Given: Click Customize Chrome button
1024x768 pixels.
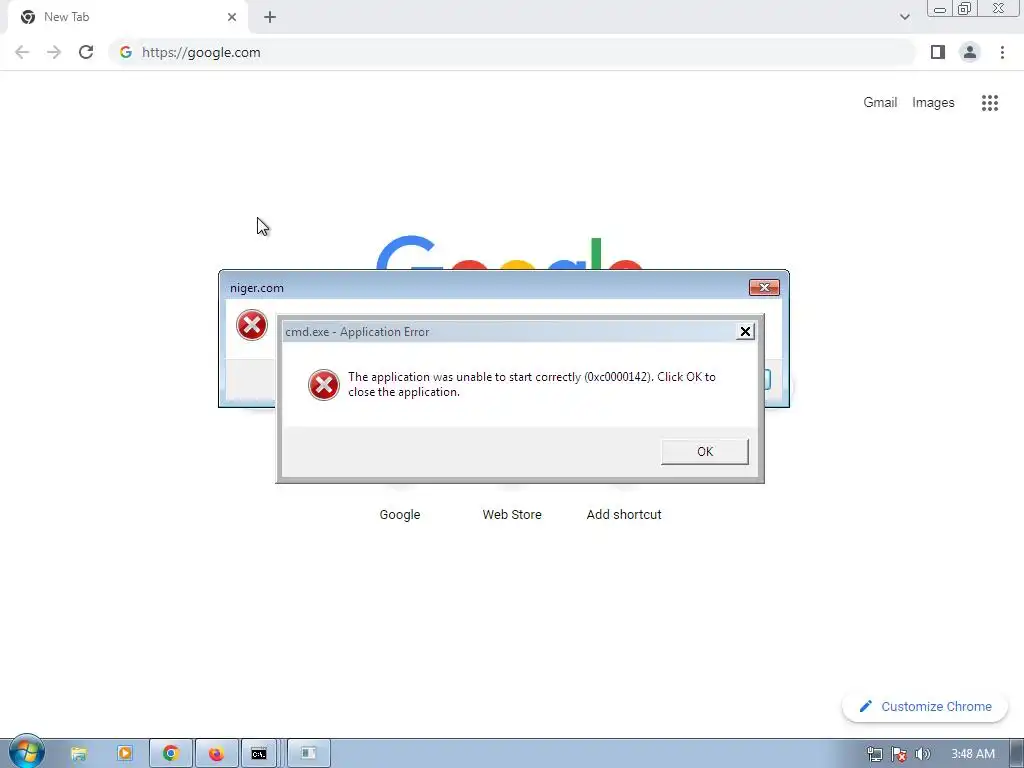Looking at the screenshot, I should pyautogui.click(x=925, y=707).
